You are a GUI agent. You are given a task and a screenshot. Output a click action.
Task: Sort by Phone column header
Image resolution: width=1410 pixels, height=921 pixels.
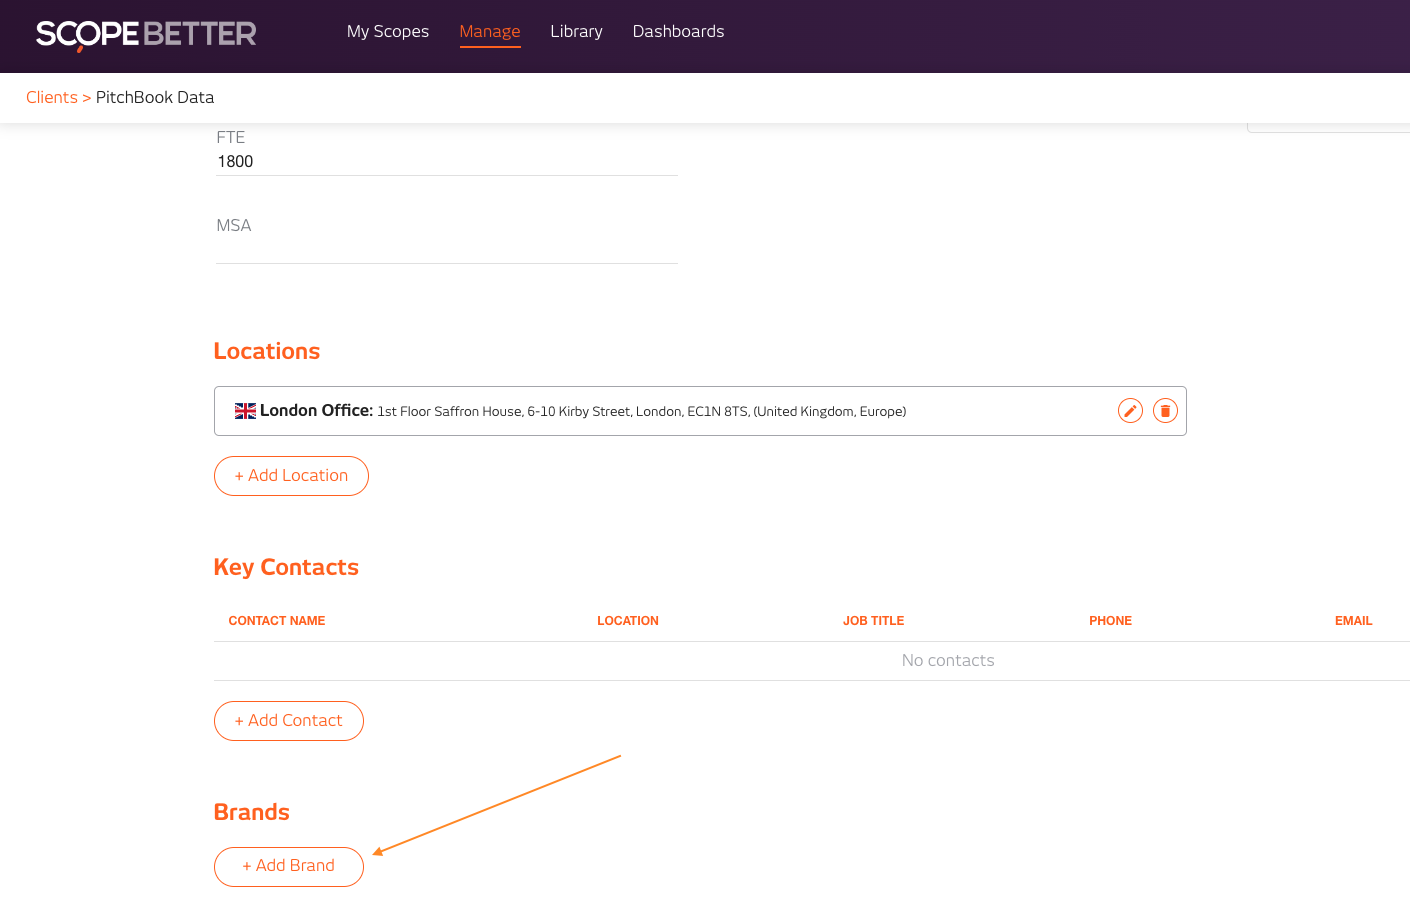click(x=1110, y=621)
